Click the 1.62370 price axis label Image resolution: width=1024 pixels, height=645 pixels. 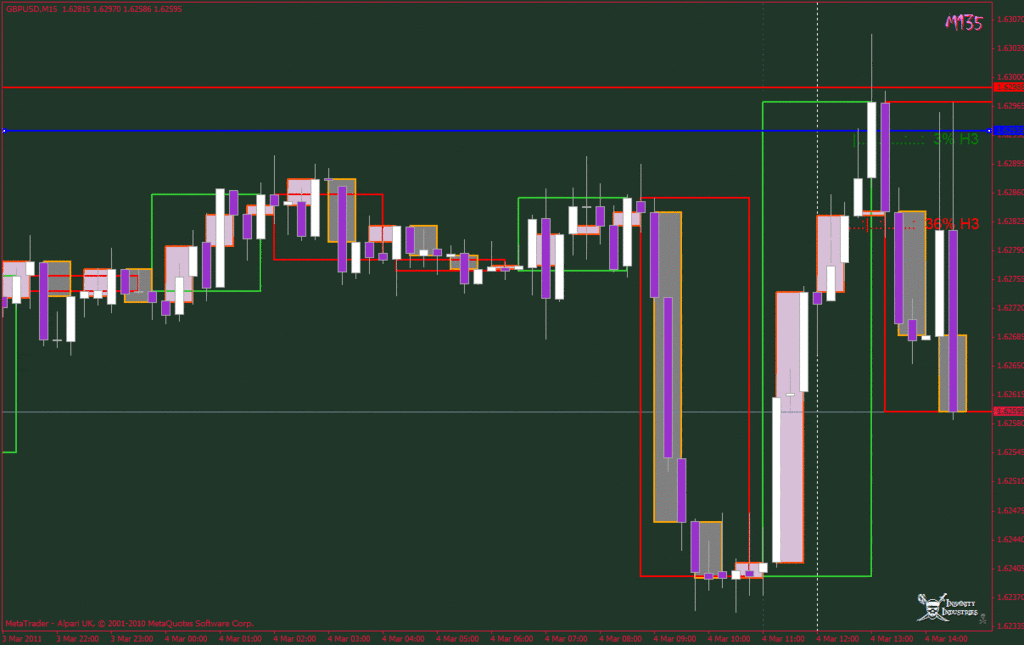coord(1010,597)
